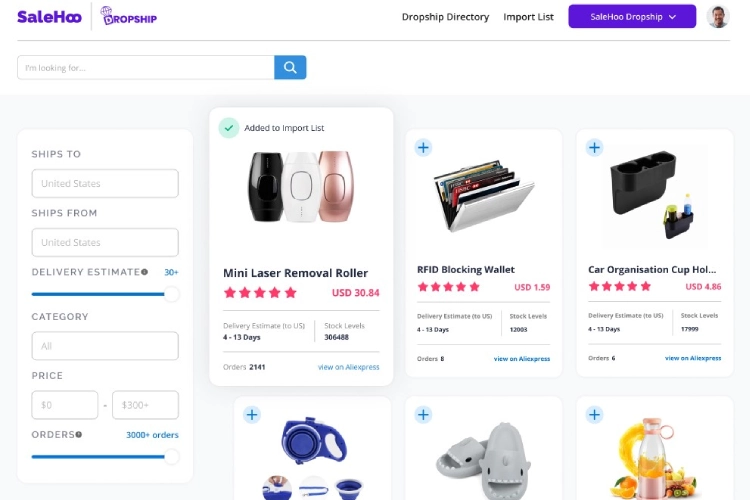
Task: Click the blue search magnifier button
Action: (290, 67)
